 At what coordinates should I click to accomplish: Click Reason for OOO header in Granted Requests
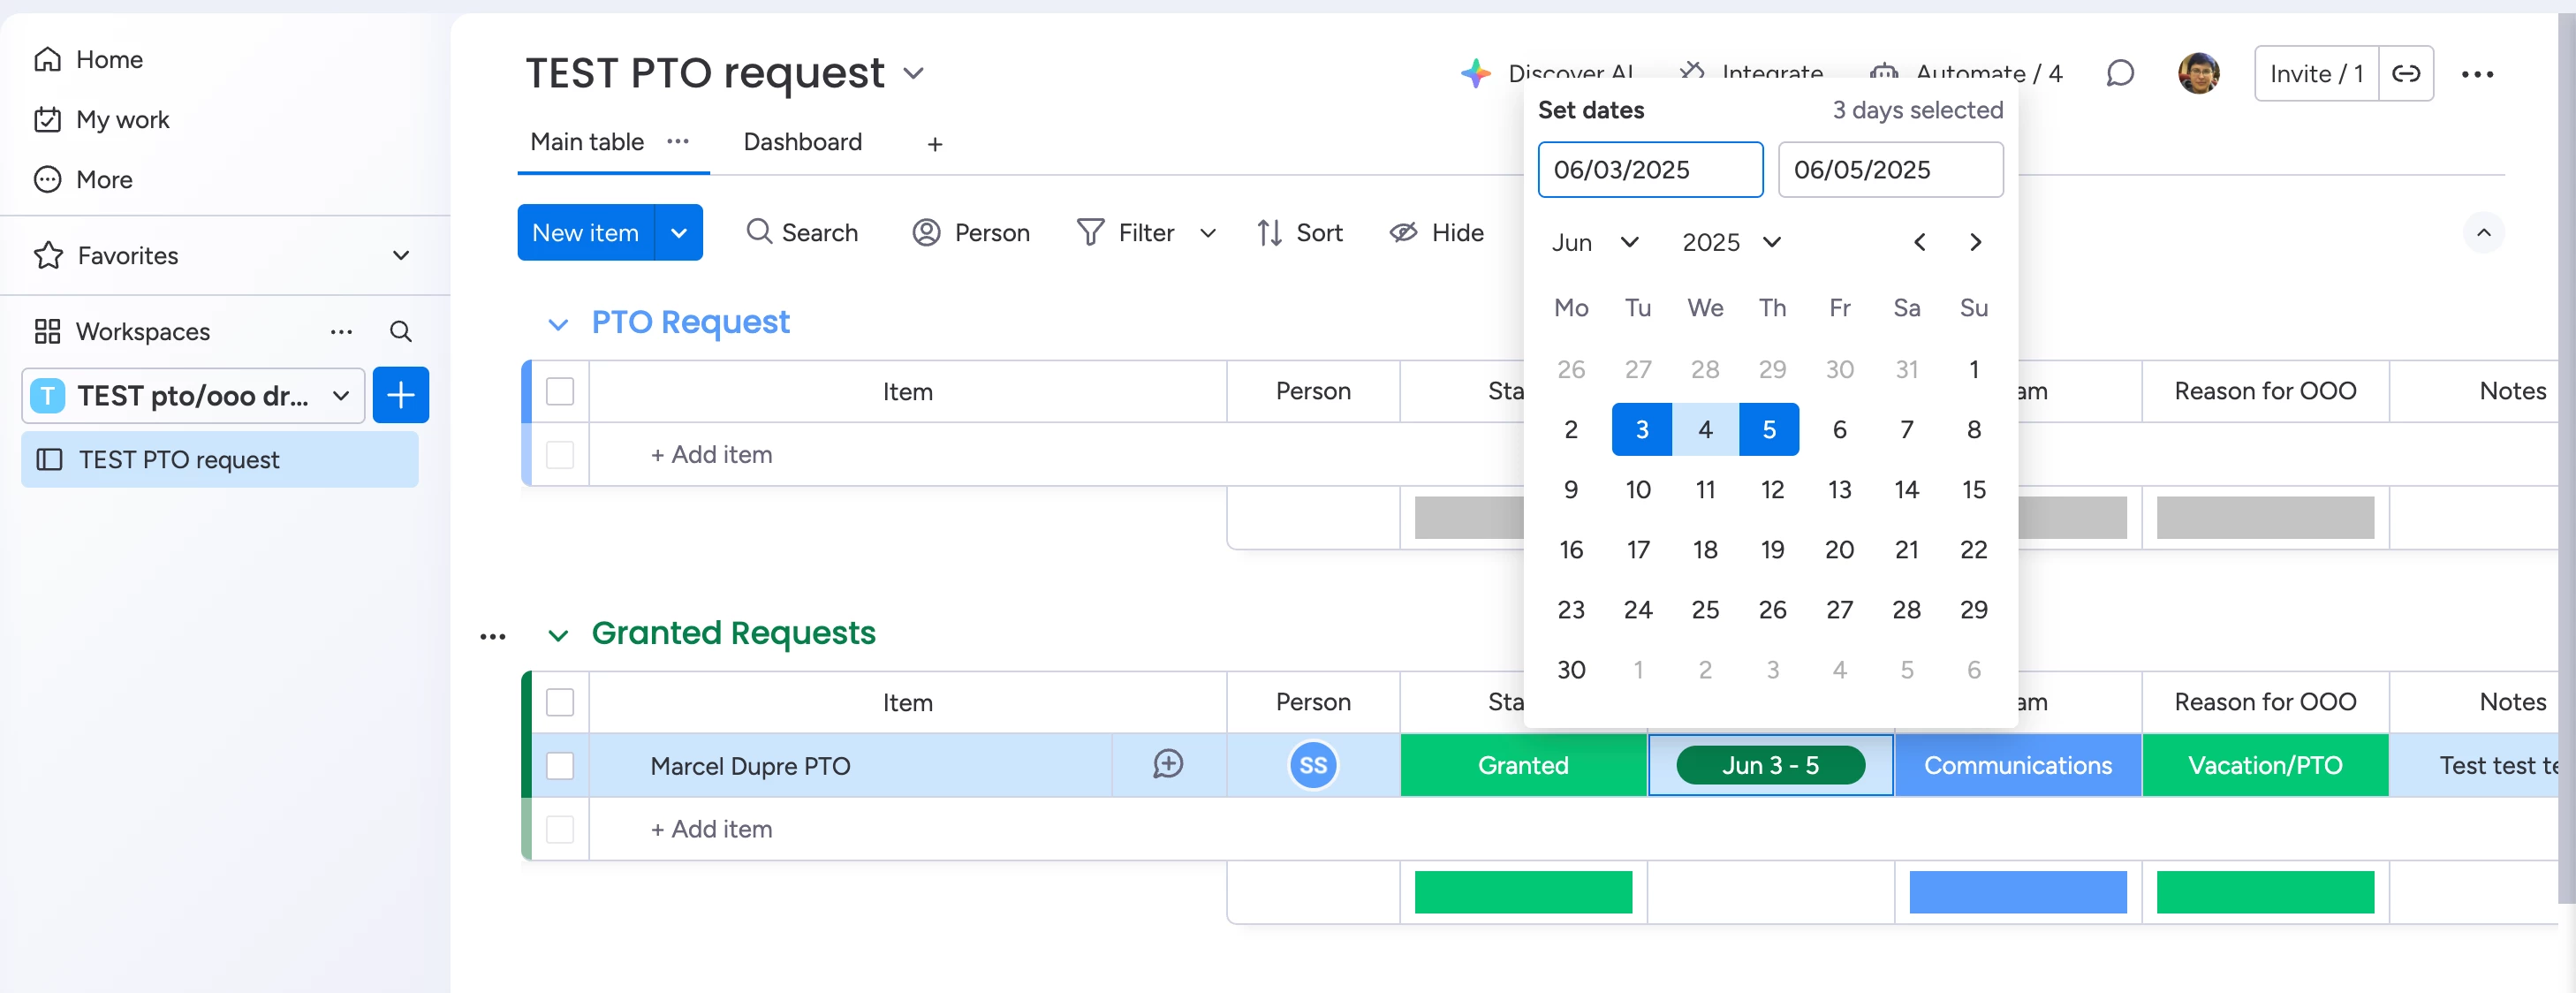point(2265,702)
